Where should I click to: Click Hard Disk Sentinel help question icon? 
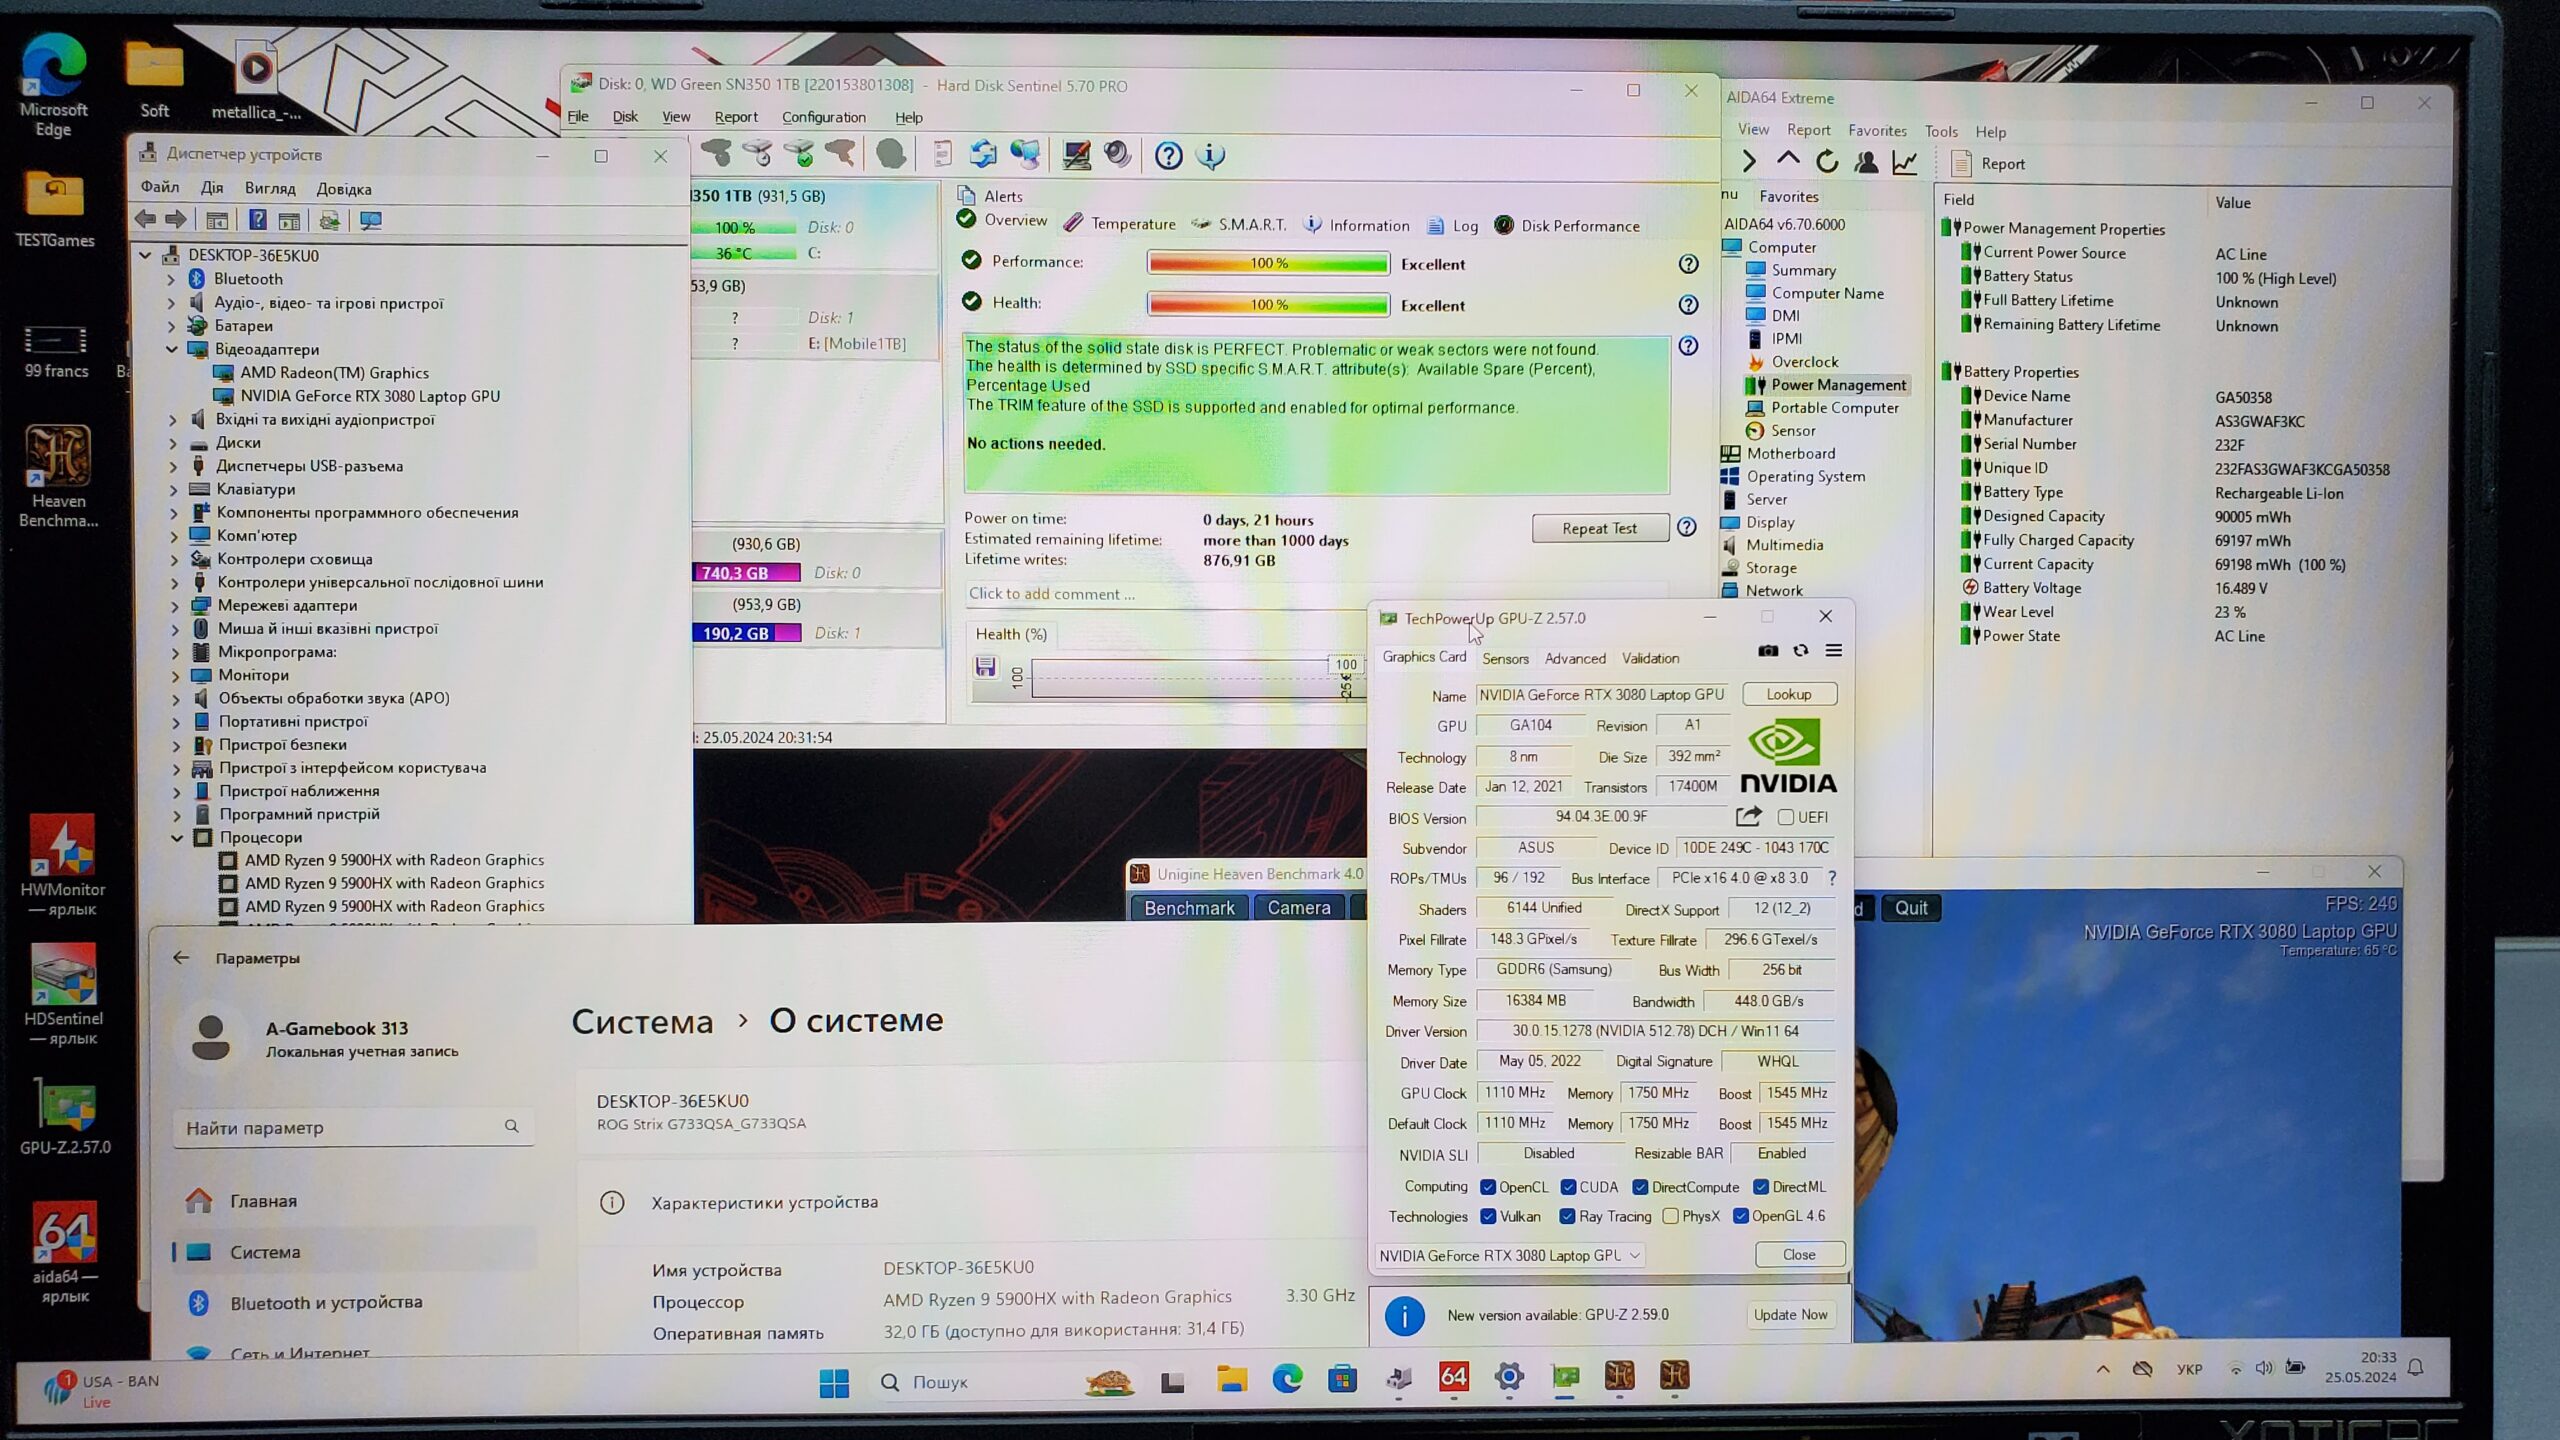1168,155
